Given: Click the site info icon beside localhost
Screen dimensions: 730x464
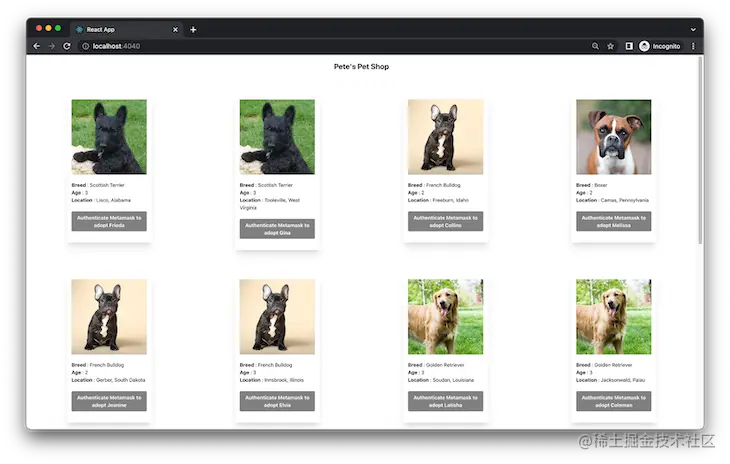Looking at the screenshot, I should (85, 46).
